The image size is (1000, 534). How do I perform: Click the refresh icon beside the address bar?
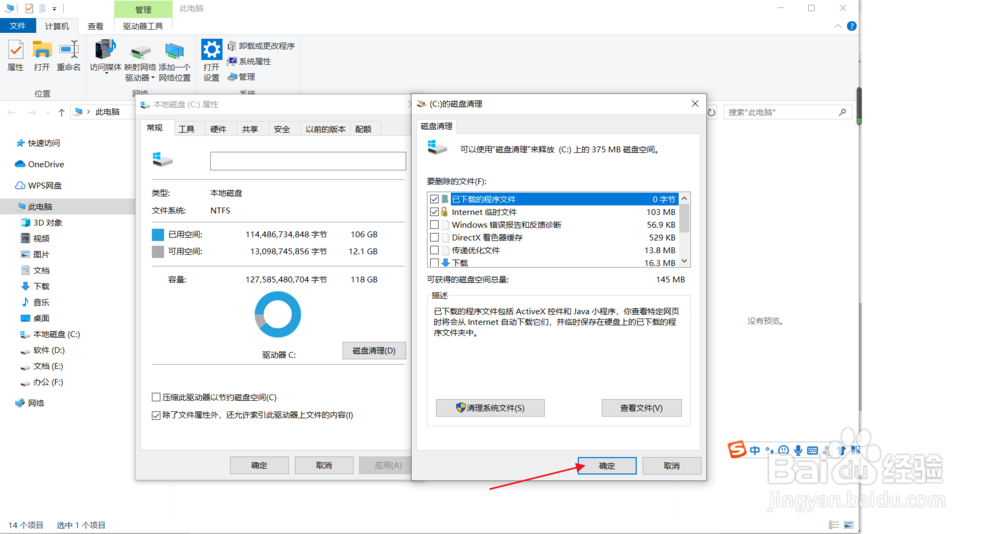712,112
